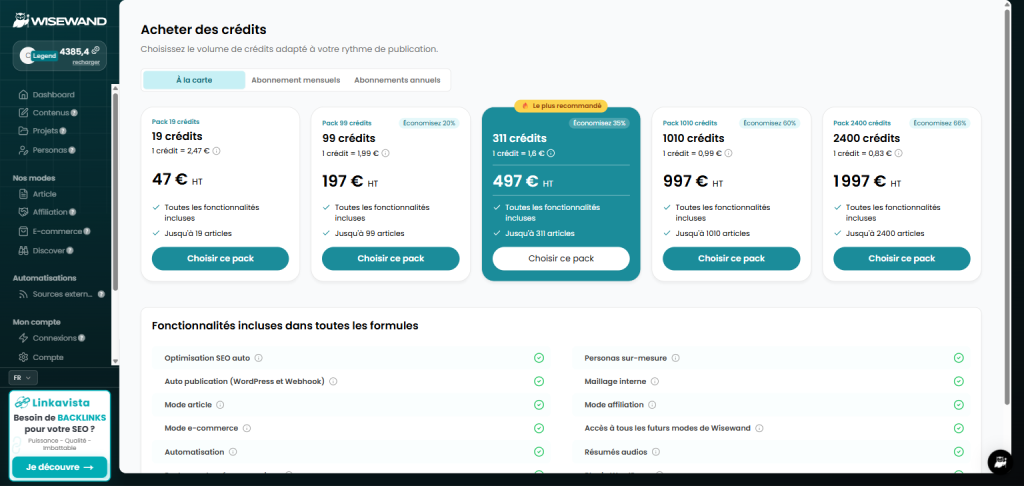Choose the 19 crédits pack

[x=220, y=259]
